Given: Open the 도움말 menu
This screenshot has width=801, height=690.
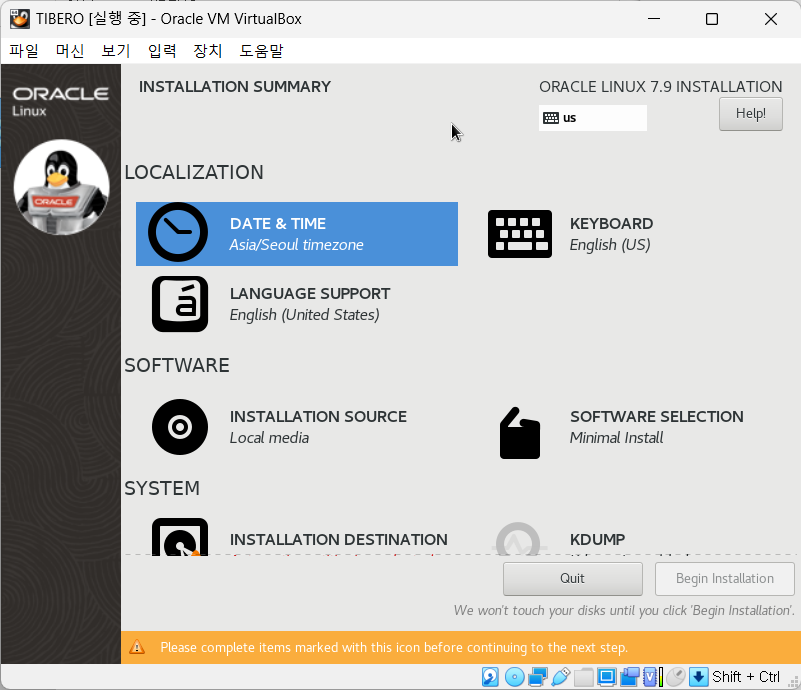Looking at the screenshot, I should tap(261, 51).
